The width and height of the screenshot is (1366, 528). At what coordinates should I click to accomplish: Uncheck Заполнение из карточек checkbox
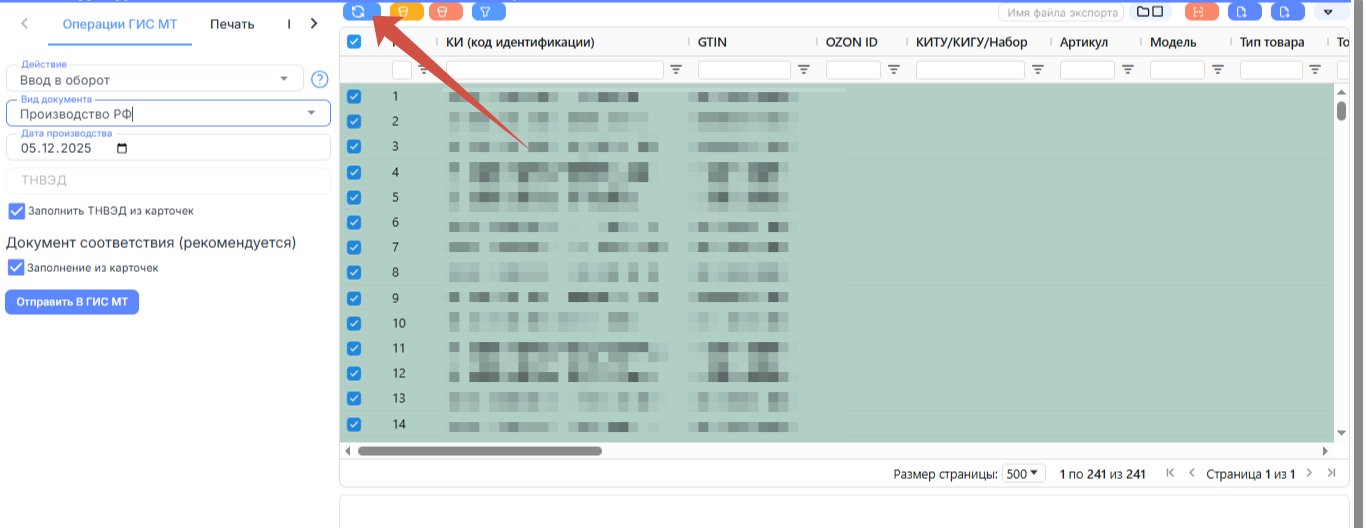click(x=16, y=268)
